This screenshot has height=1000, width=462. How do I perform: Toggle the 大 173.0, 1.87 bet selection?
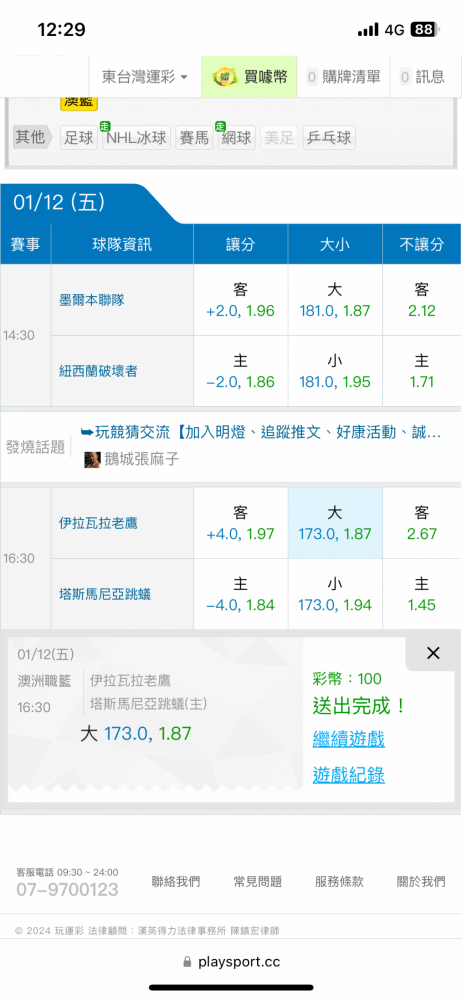pyautogui.click(x=335, y=523)
